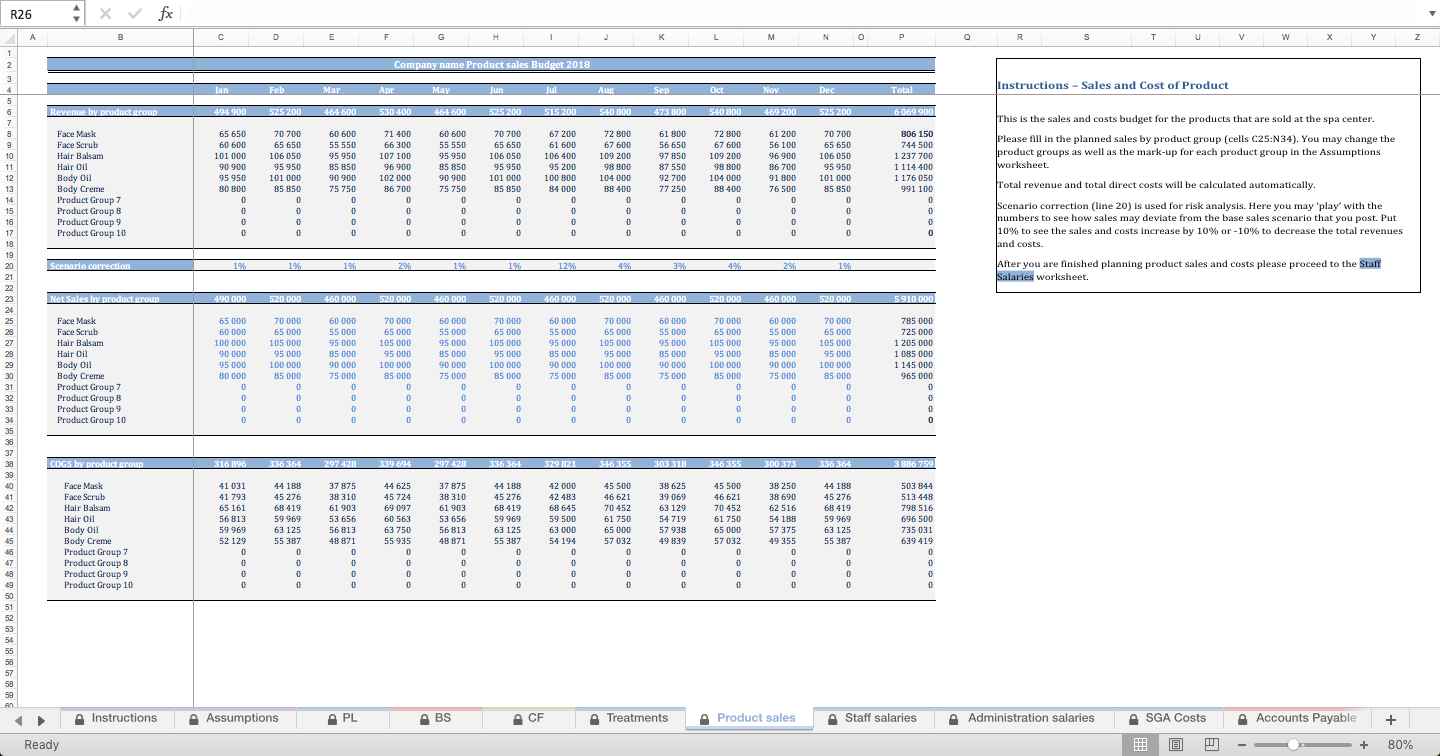This screenshot has width=1440, height=756.
Task: Click the Name Box stepper arrows
Action: click(x=77, y=13)
